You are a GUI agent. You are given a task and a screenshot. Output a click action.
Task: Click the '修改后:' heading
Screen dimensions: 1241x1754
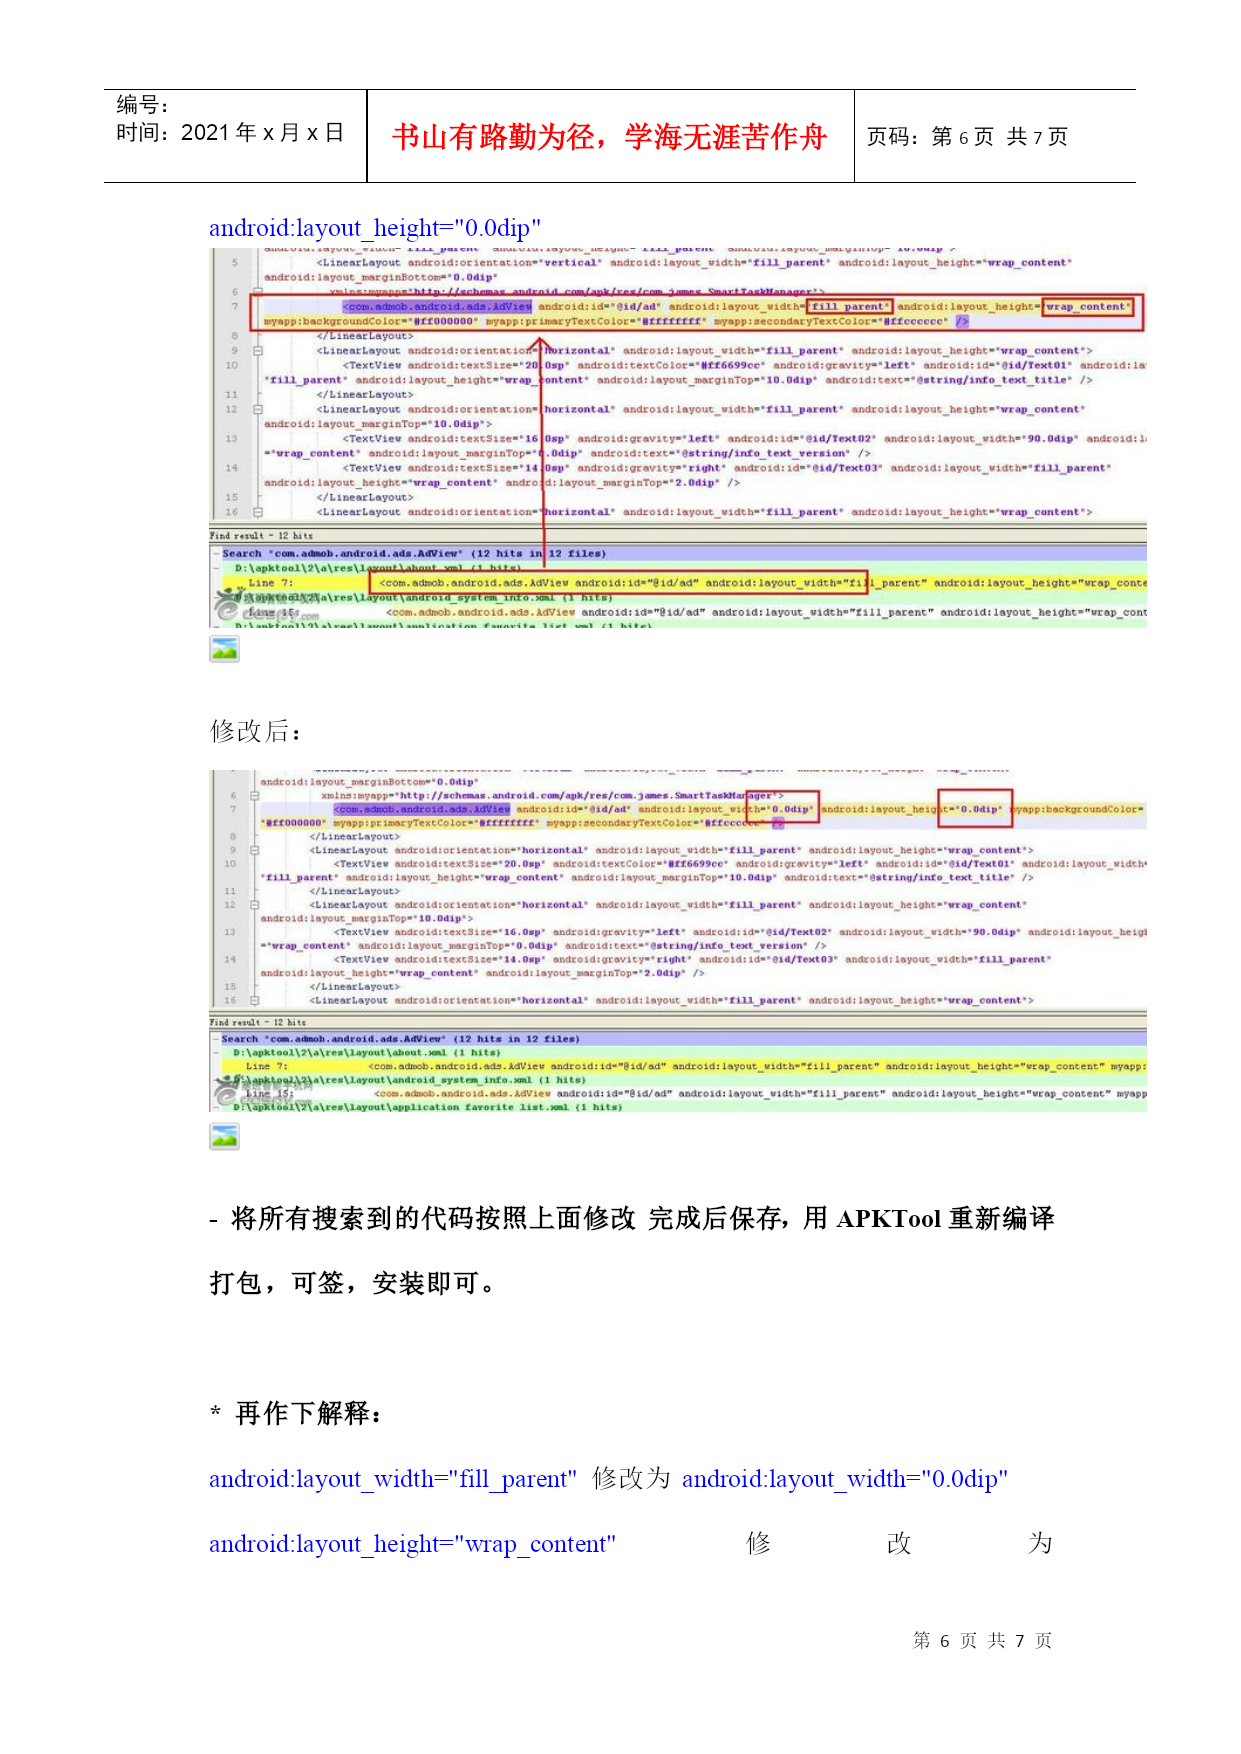click(256, 732)
